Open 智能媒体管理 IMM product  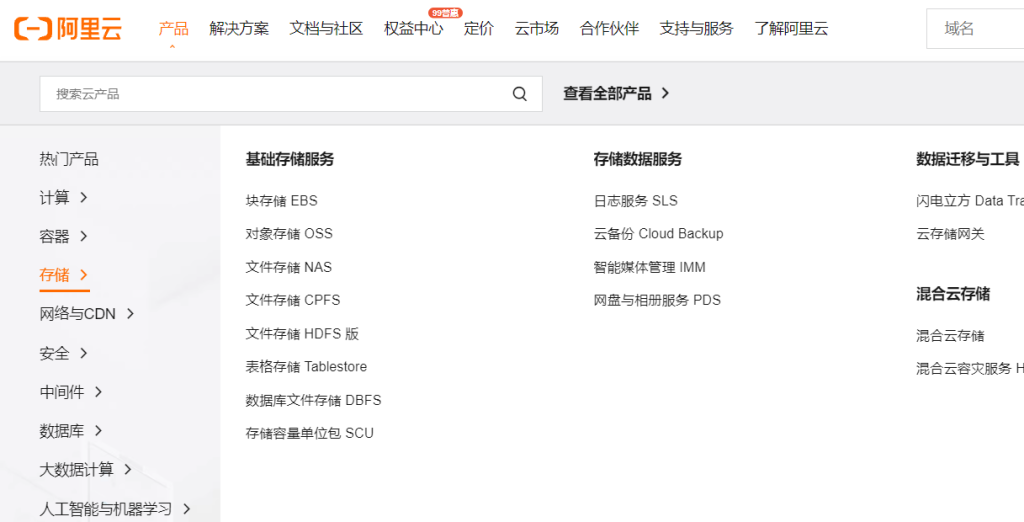[x=650, y=267]
